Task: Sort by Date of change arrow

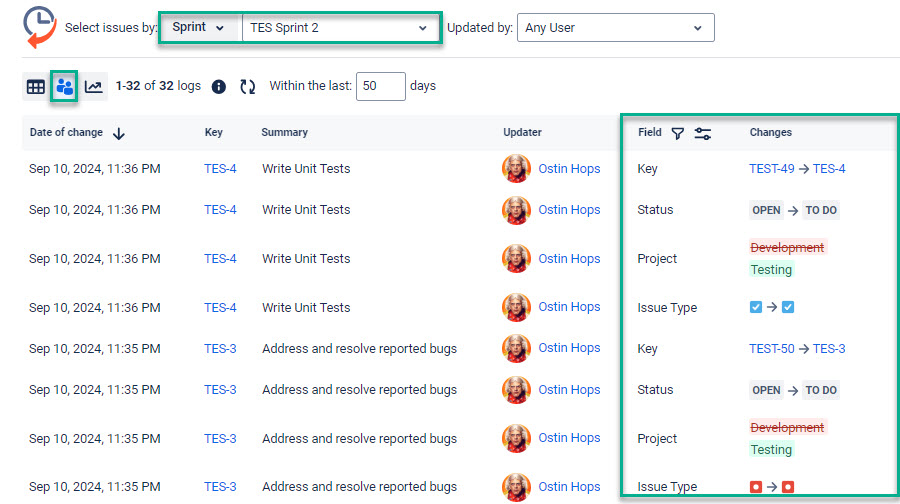Action: click(x=119, y=133)
